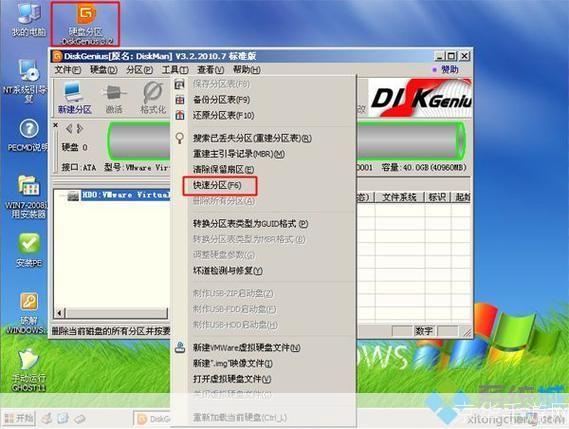The height and width of the screenshot is (429, 569).
Task: Open the NT系统引导修复 desktop icon
Action: [x=27, y=81]
